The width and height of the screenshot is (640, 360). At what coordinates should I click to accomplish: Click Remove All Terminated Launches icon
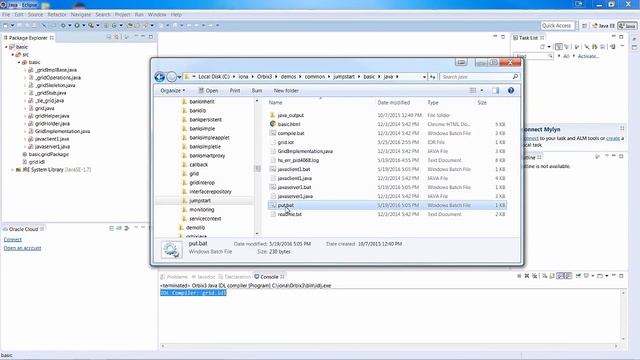tap(534, 276)
